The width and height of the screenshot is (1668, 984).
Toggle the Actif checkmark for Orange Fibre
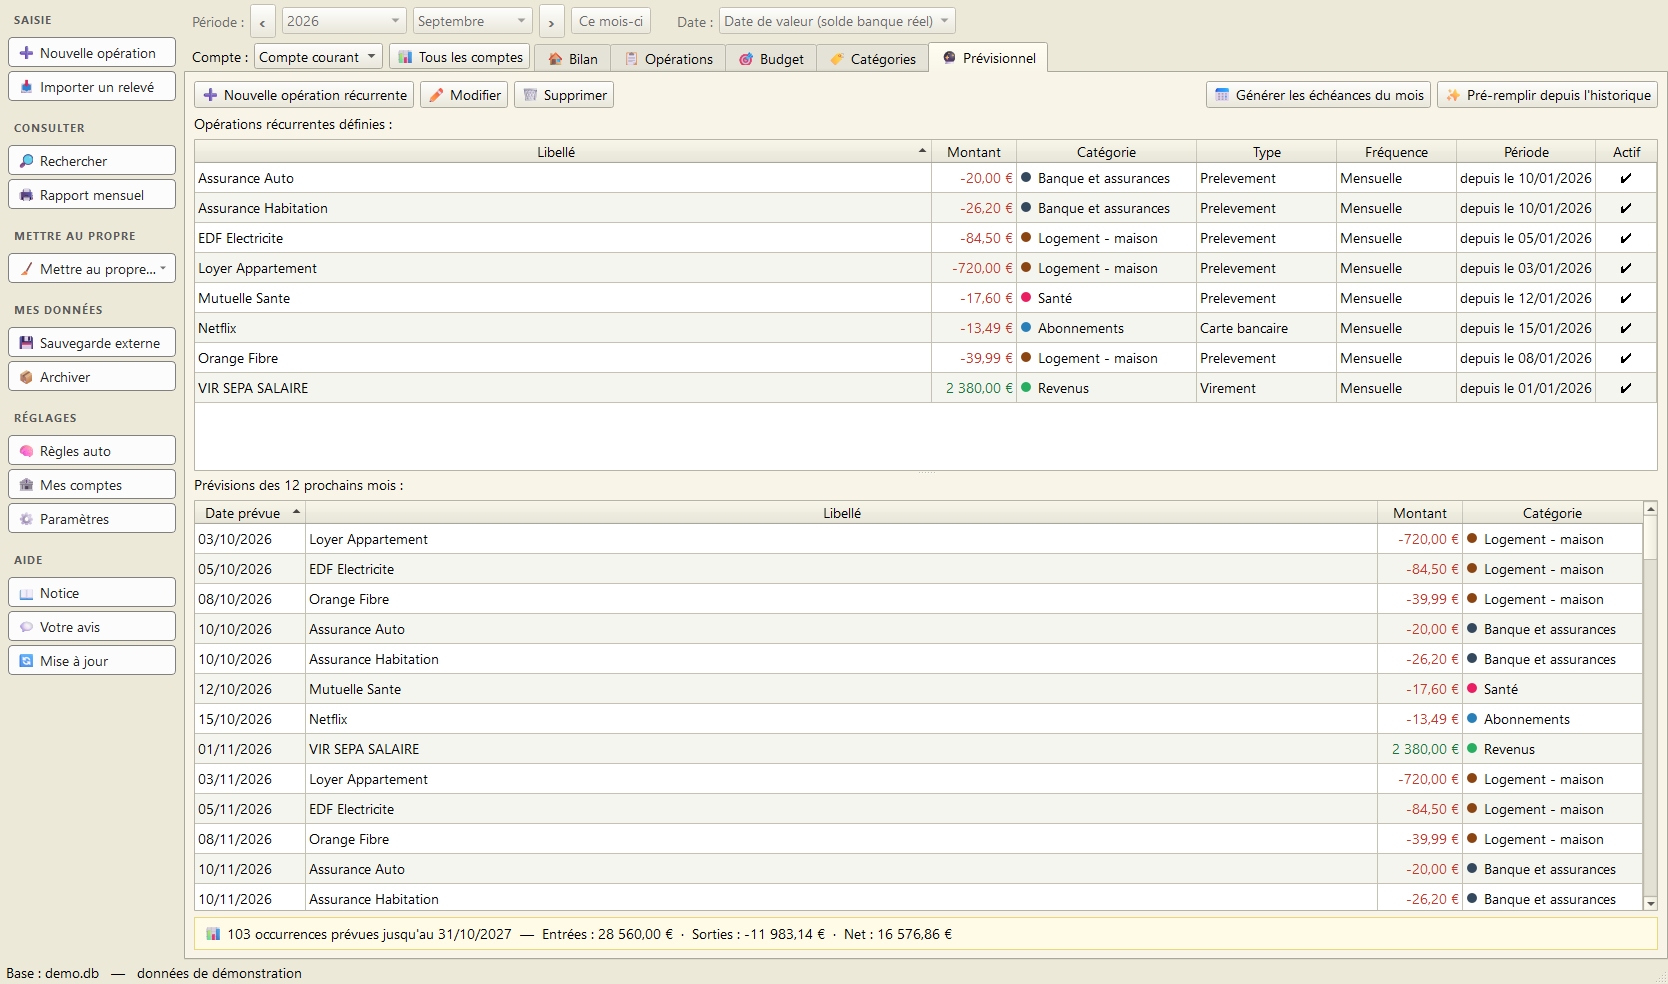[x=1626, y=358]
